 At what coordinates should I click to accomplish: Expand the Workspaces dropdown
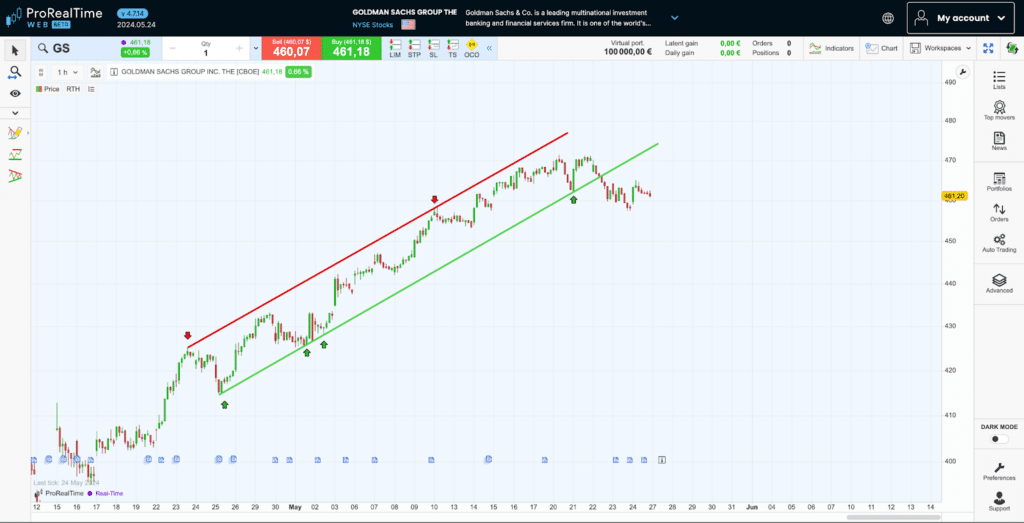tap(941, 48)
